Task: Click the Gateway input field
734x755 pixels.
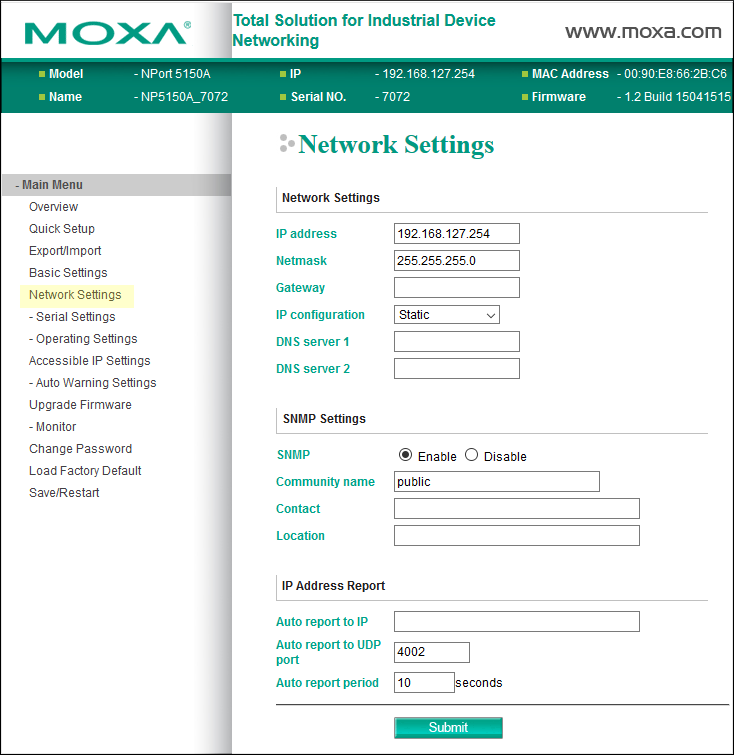Action: tap(457, 288)
